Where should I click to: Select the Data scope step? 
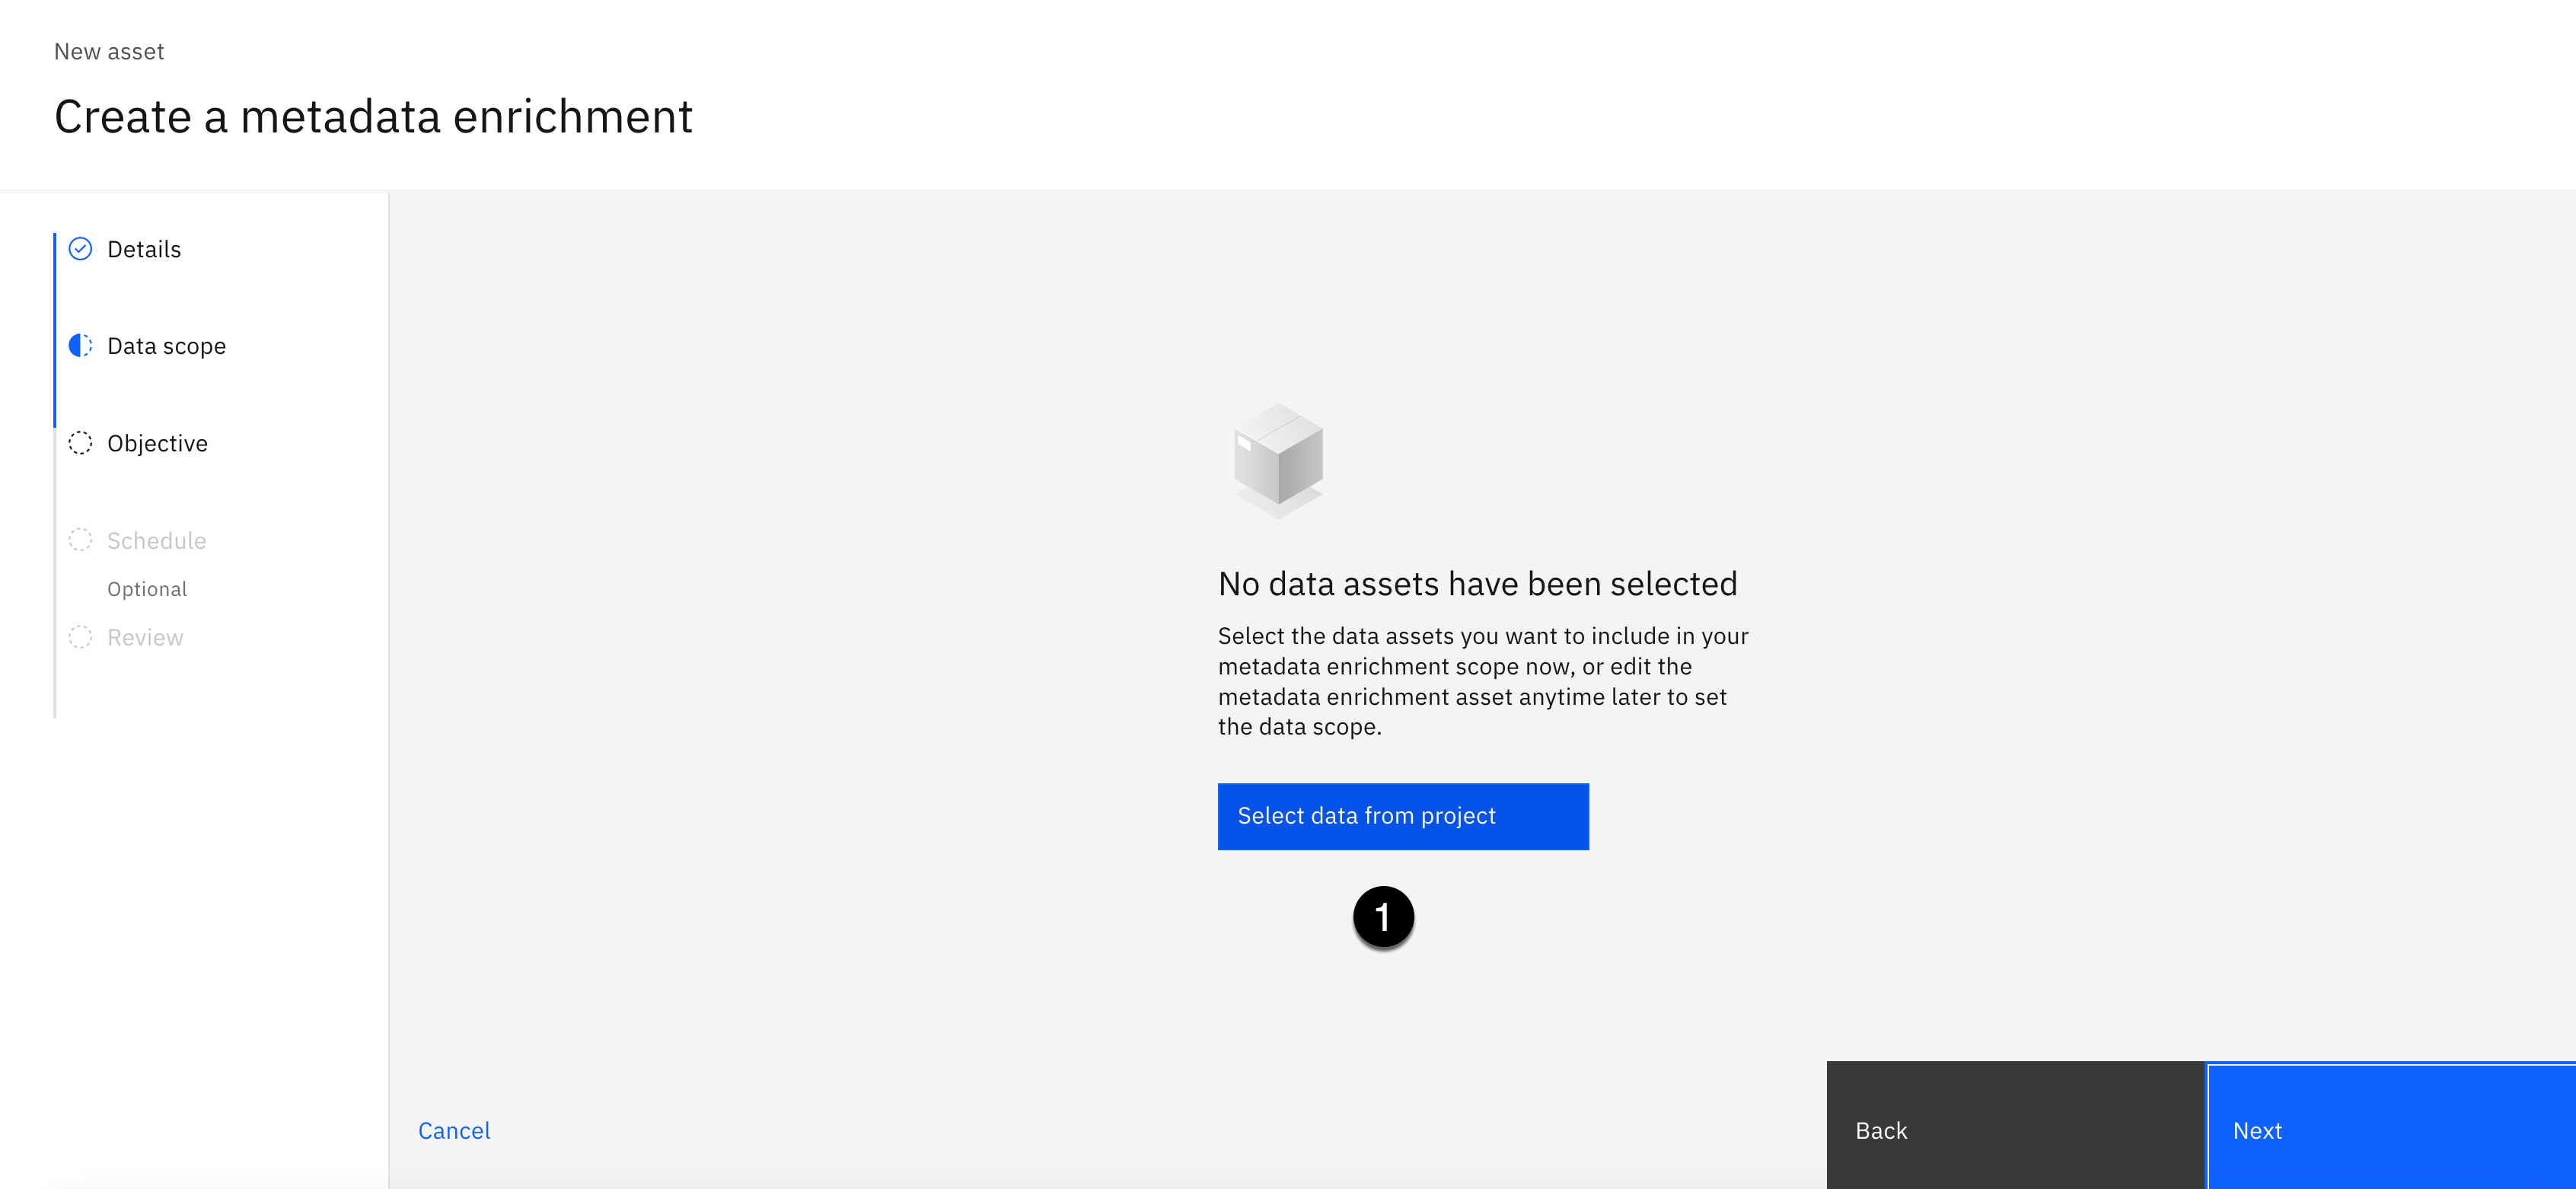166,346
